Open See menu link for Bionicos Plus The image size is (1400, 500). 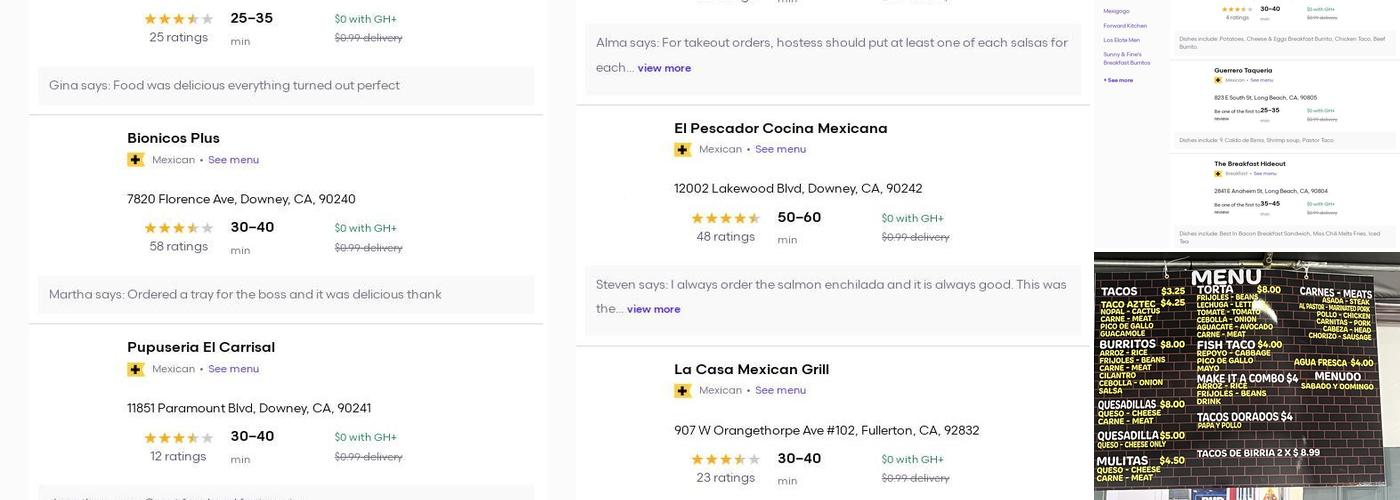(233, 160)
